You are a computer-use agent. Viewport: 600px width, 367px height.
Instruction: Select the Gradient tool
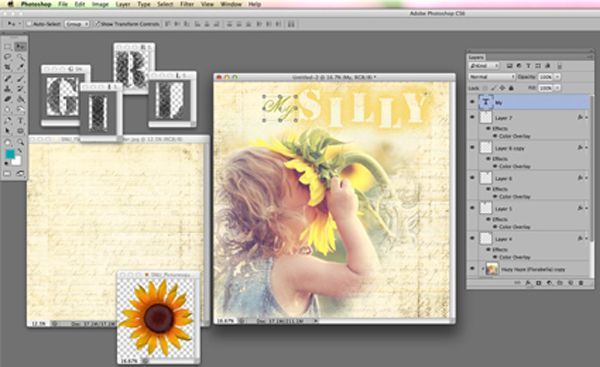[x=20, y=99]
